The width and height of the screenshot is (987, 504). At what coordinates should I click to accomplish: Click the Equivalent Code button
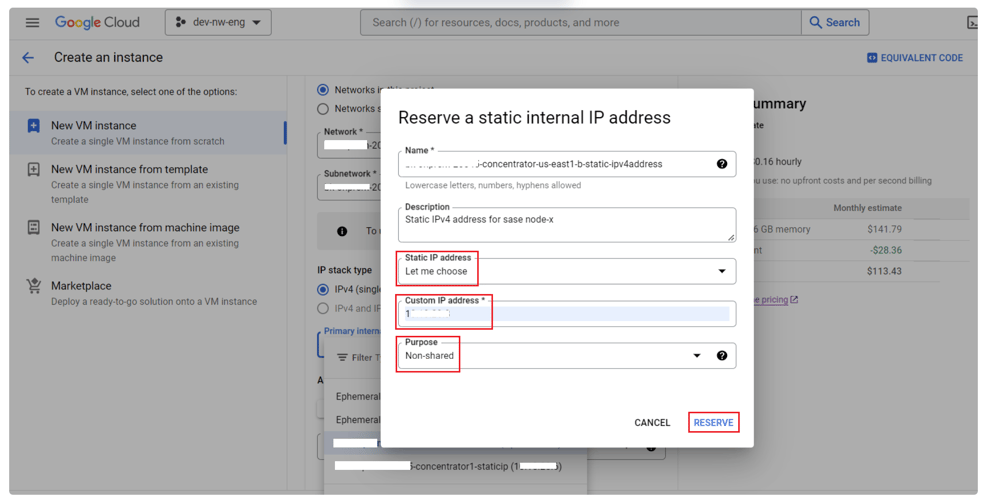click(914, 58)
